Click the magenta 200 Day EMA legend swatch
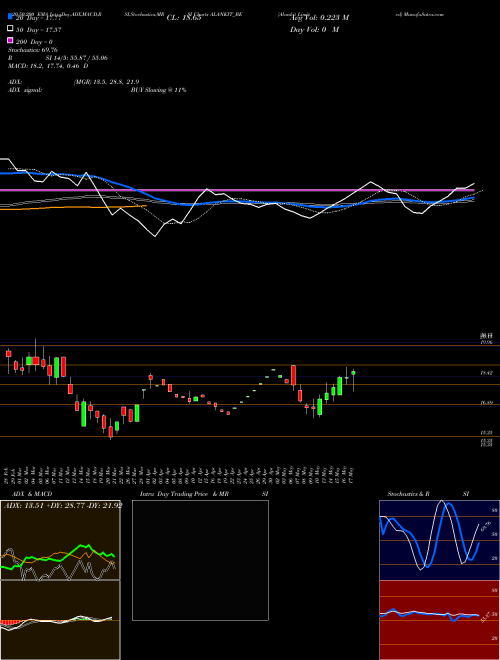 tap(10, 40)
